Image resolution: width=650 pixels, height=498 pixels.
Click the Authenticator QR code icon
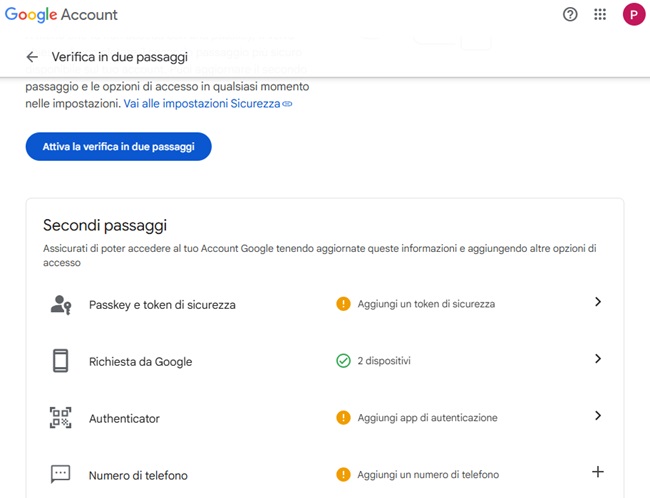pyautogui.click(x=61, y=418)
